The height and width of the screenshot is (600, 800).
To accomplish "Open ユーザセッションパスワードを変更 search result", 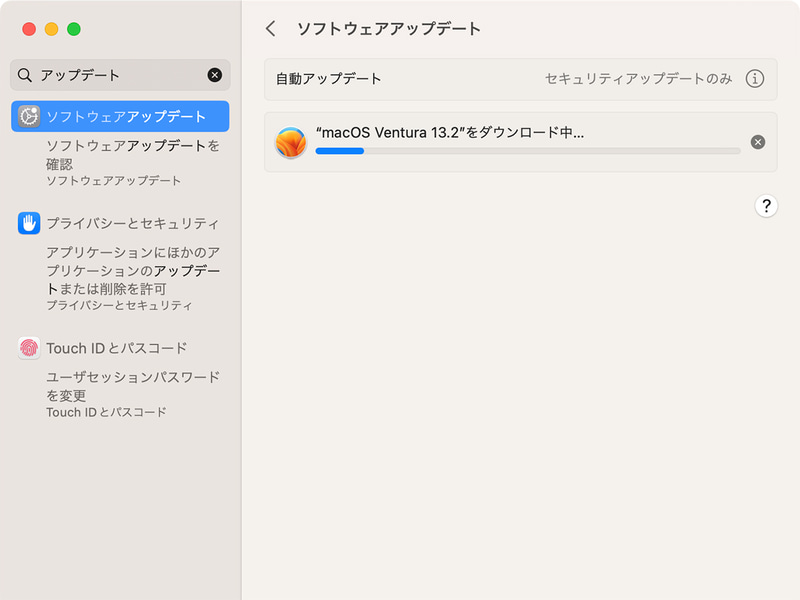I will click(x=133, y=394).
